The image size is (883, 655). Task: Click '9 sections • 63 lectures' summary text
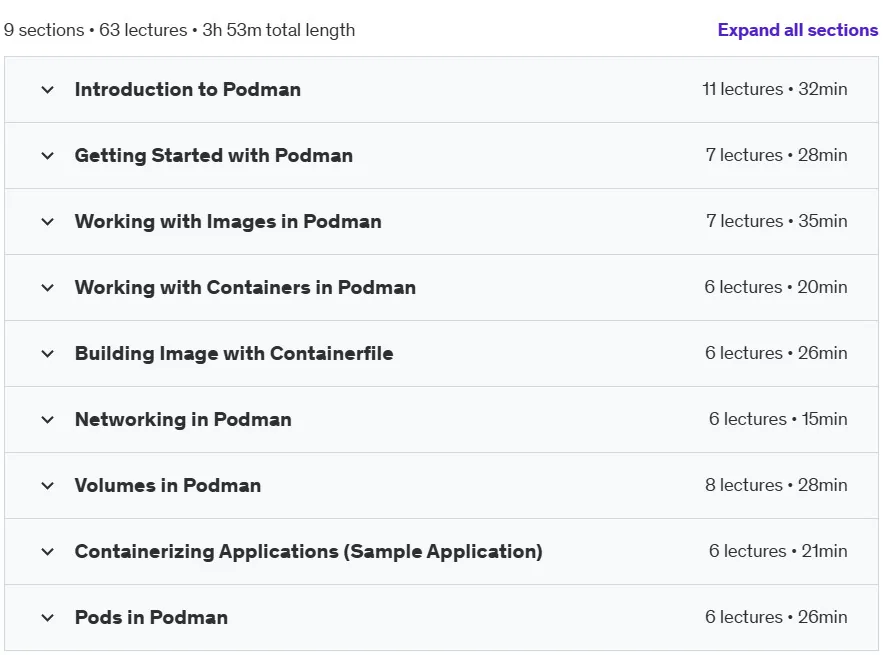click(95, 30)
